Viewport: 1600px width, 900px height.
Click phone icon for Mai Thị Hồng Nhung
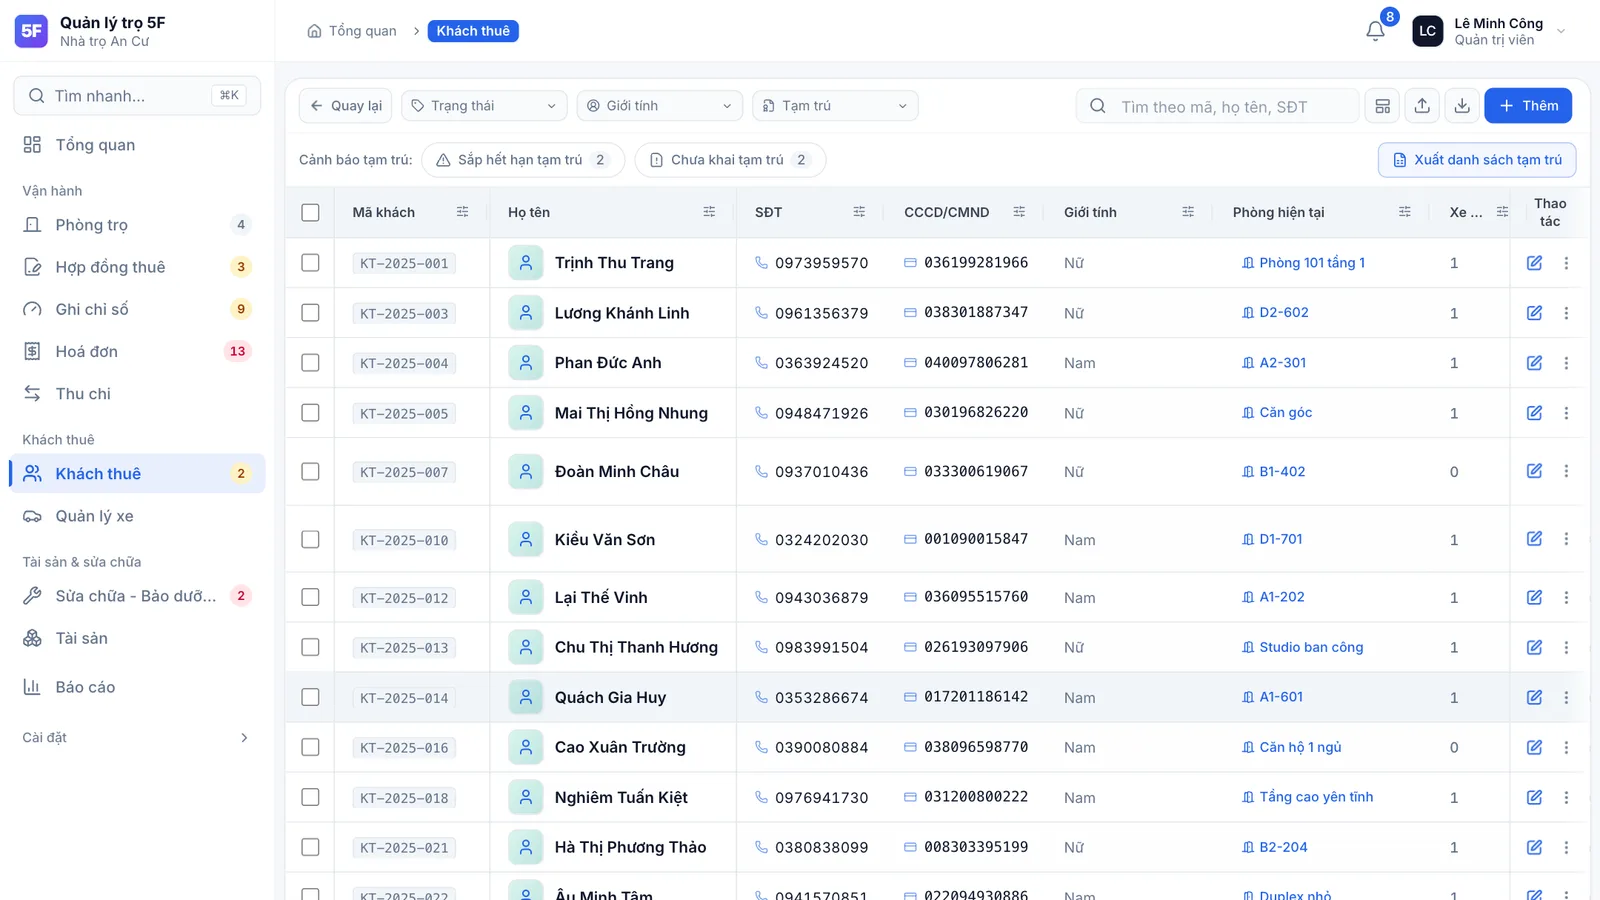click(761, 413)
